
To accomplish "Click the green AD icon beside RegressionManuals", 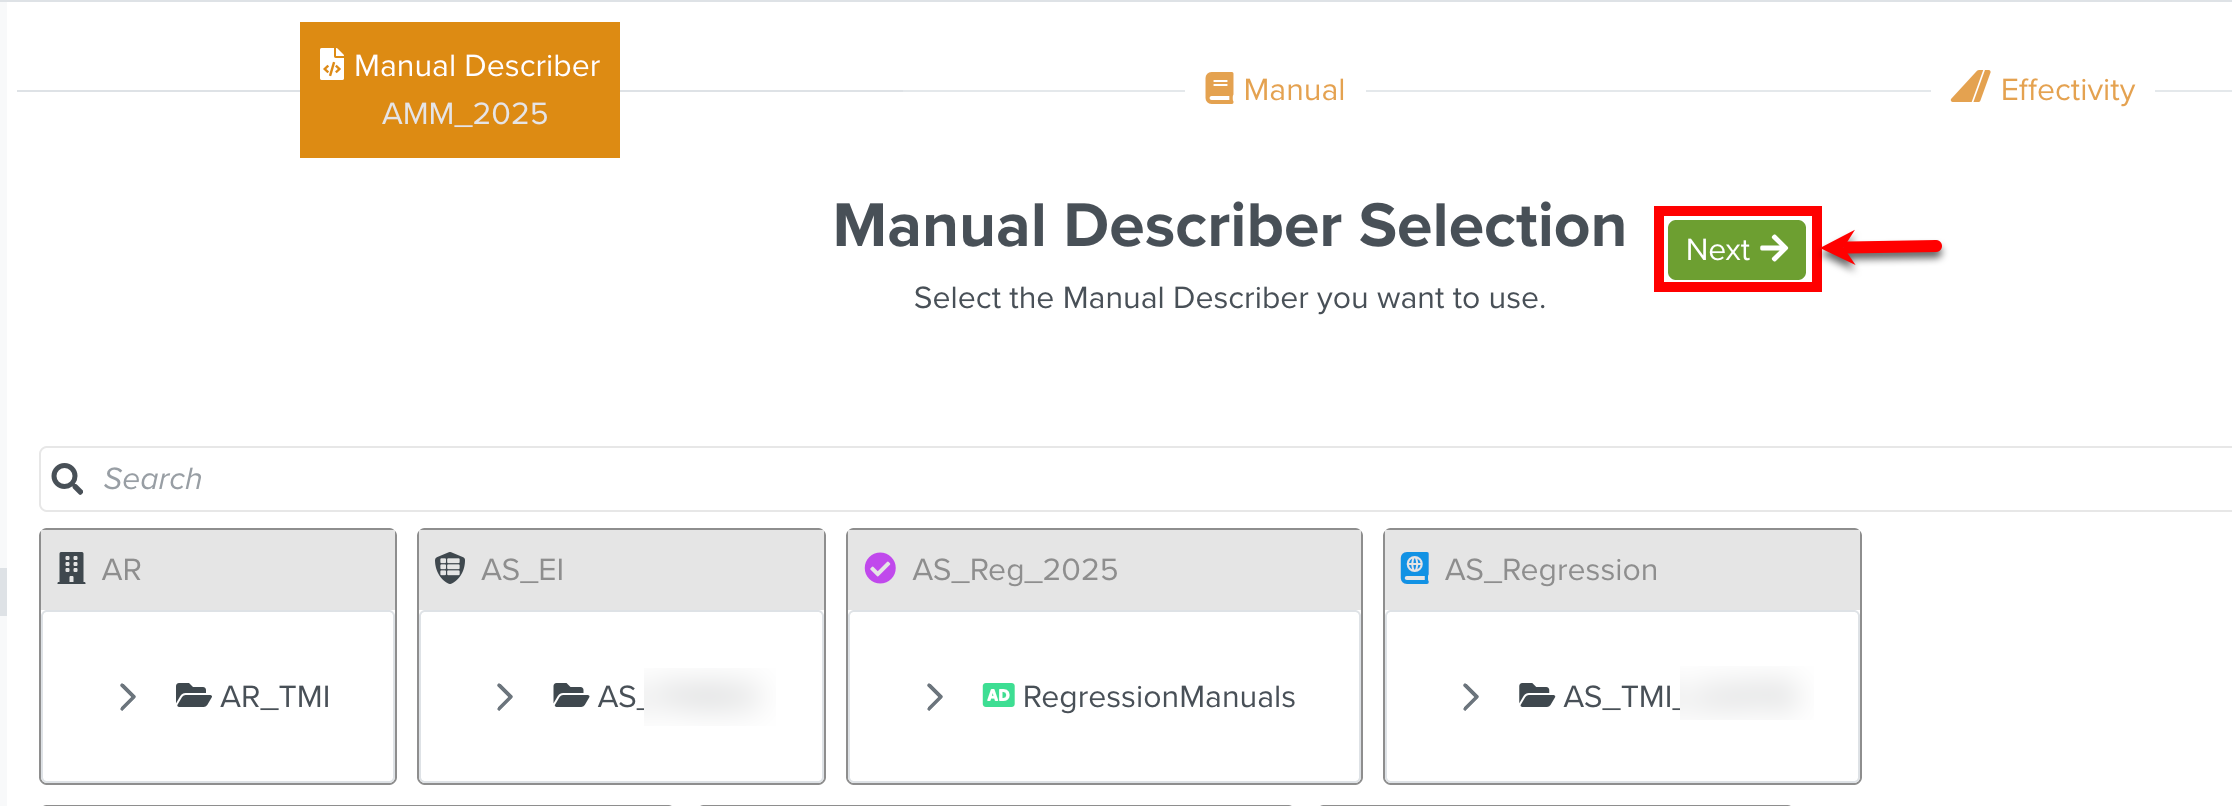I will pyautogui.click(x=998, y=696).
